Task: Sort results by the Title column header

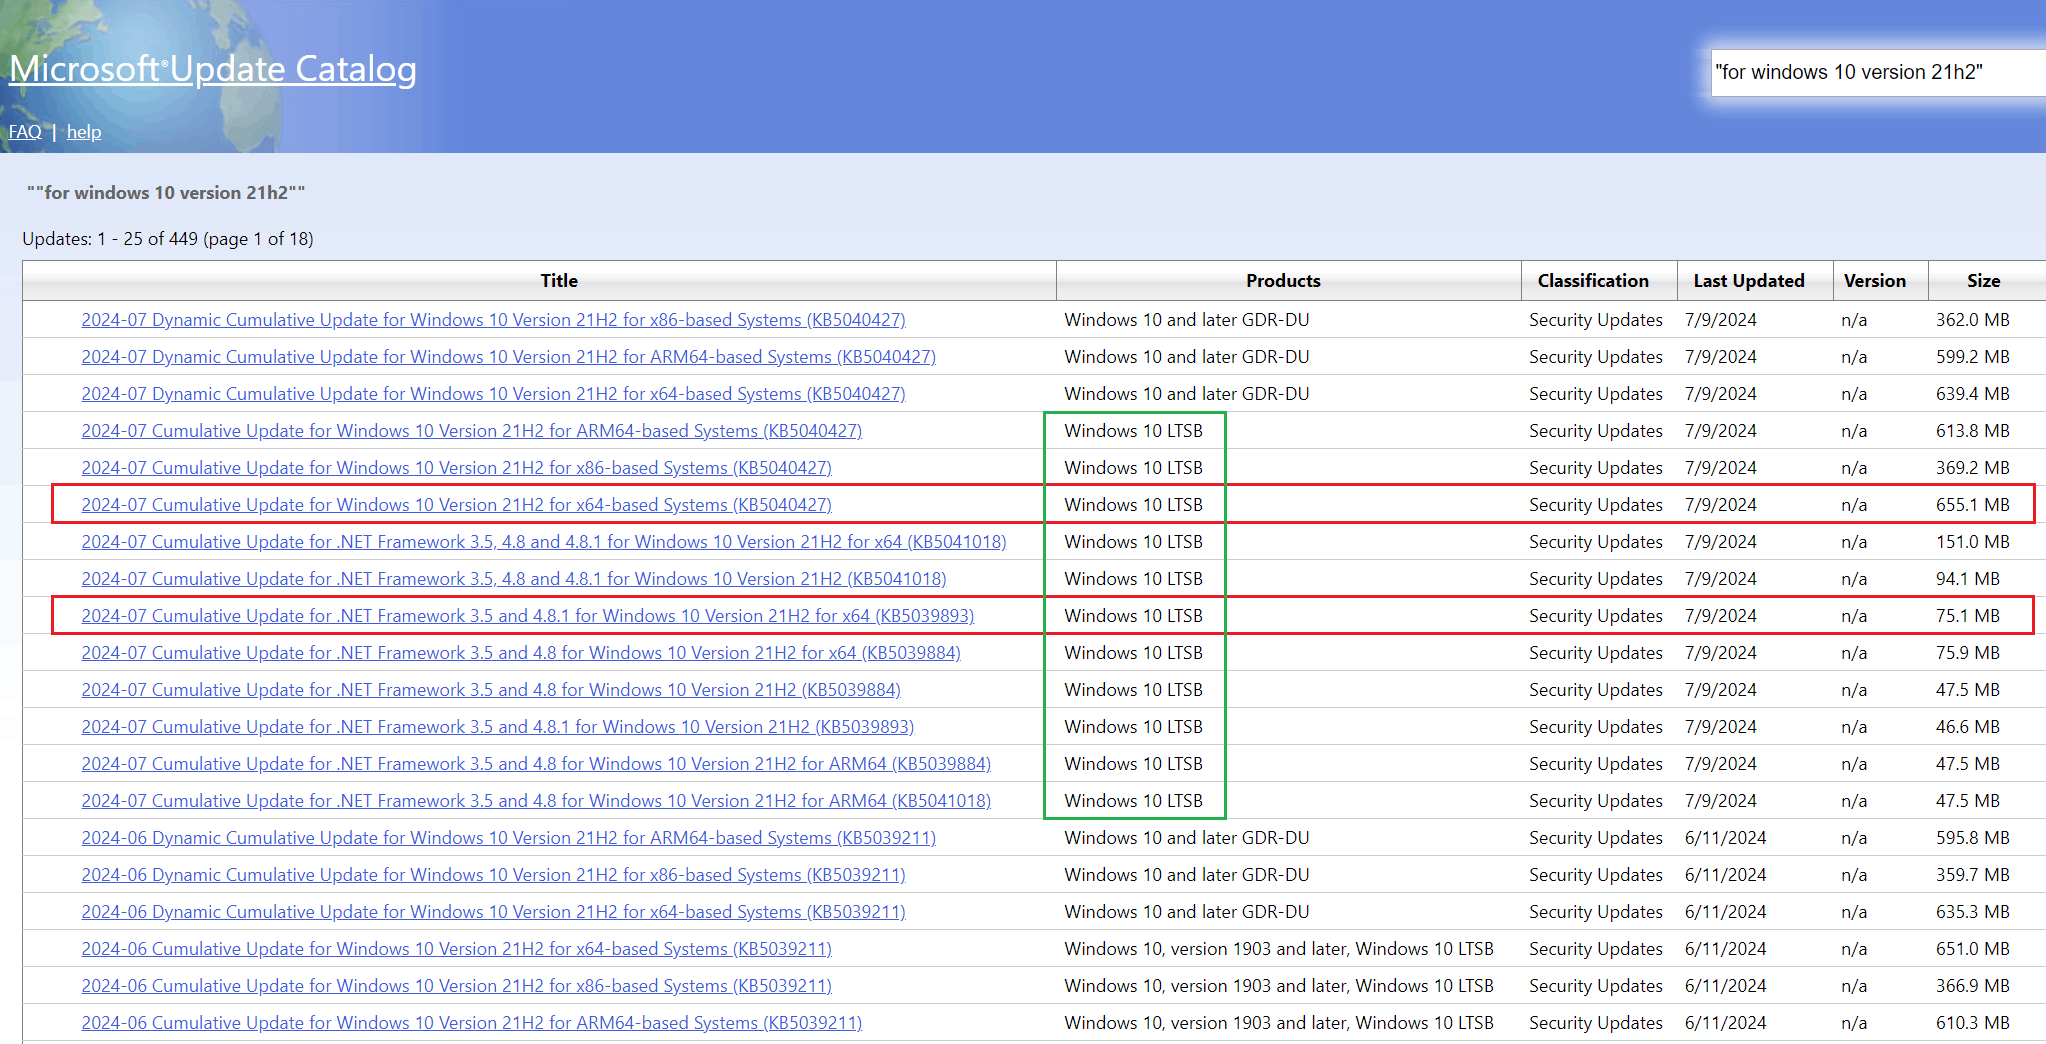Action: click(x=559, y=281)
